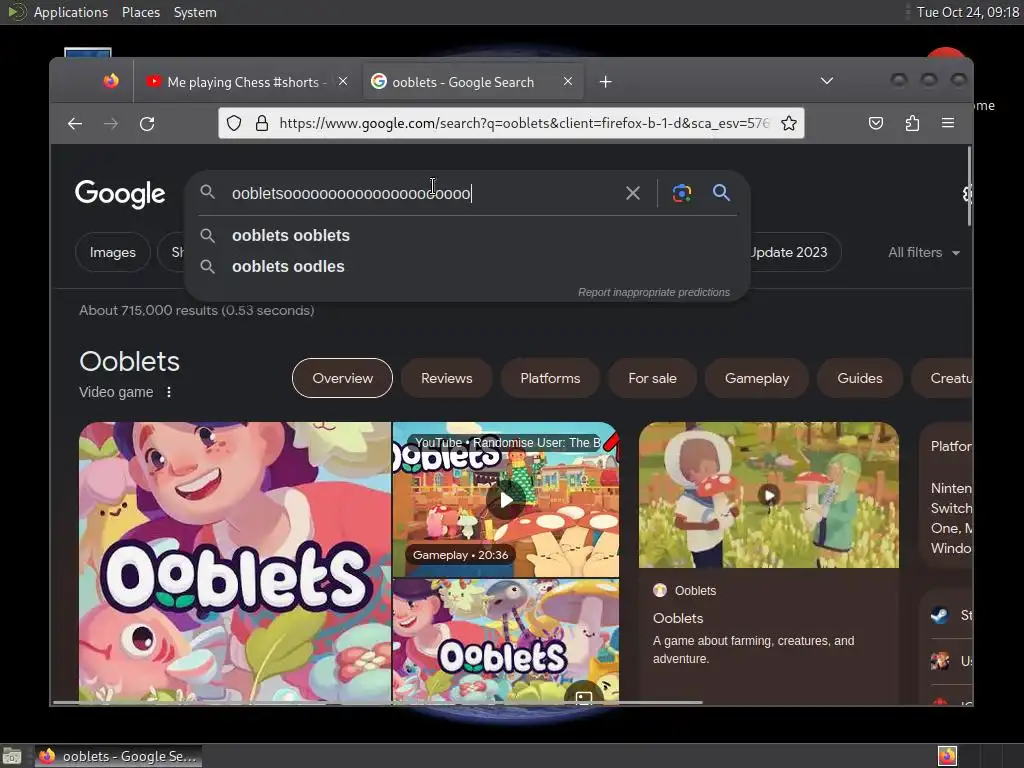Open the Firefox hamburger menu
This screenshot has height=768, width=1024.
coord(948,123)
